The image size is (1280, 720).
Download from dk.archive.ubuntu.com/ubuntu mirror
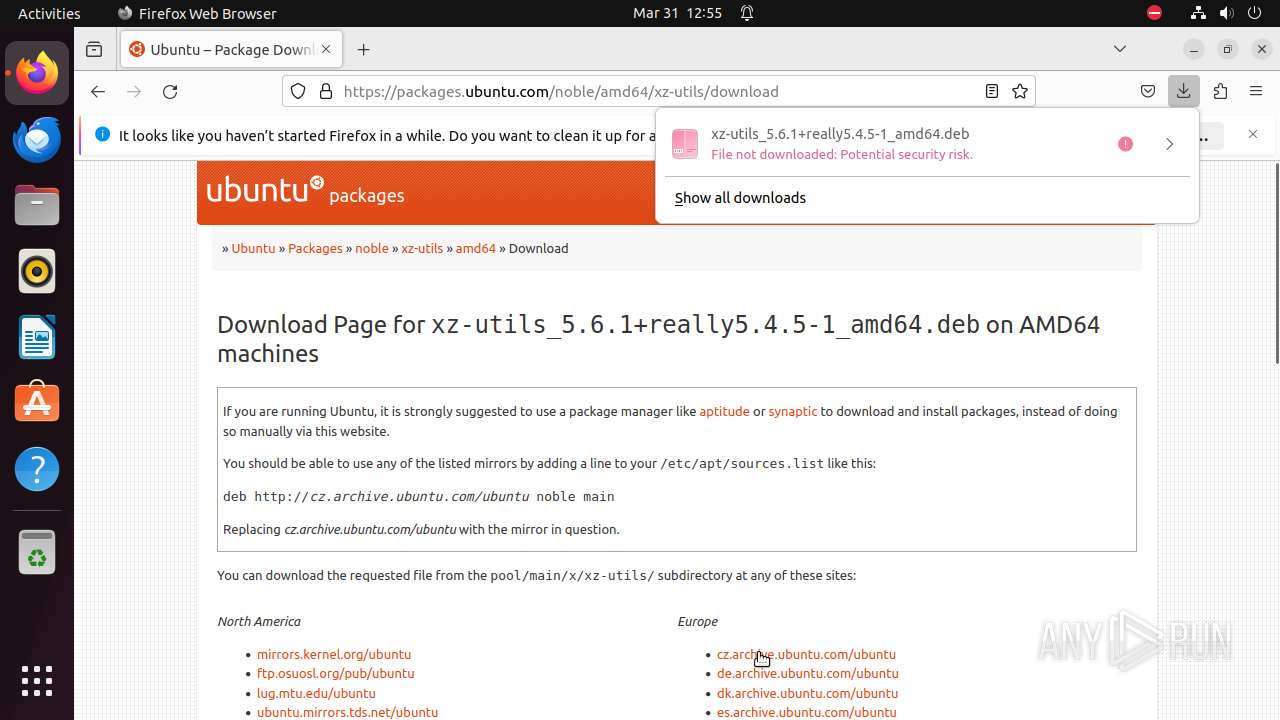click(x=808, y=693)
